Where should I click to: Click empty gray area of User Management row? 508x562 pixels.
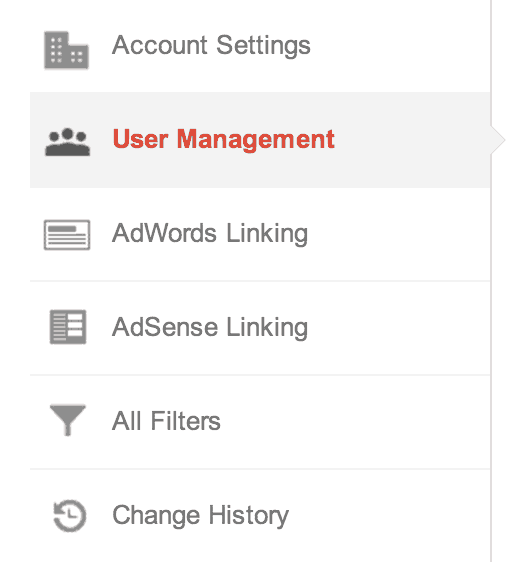412,140
